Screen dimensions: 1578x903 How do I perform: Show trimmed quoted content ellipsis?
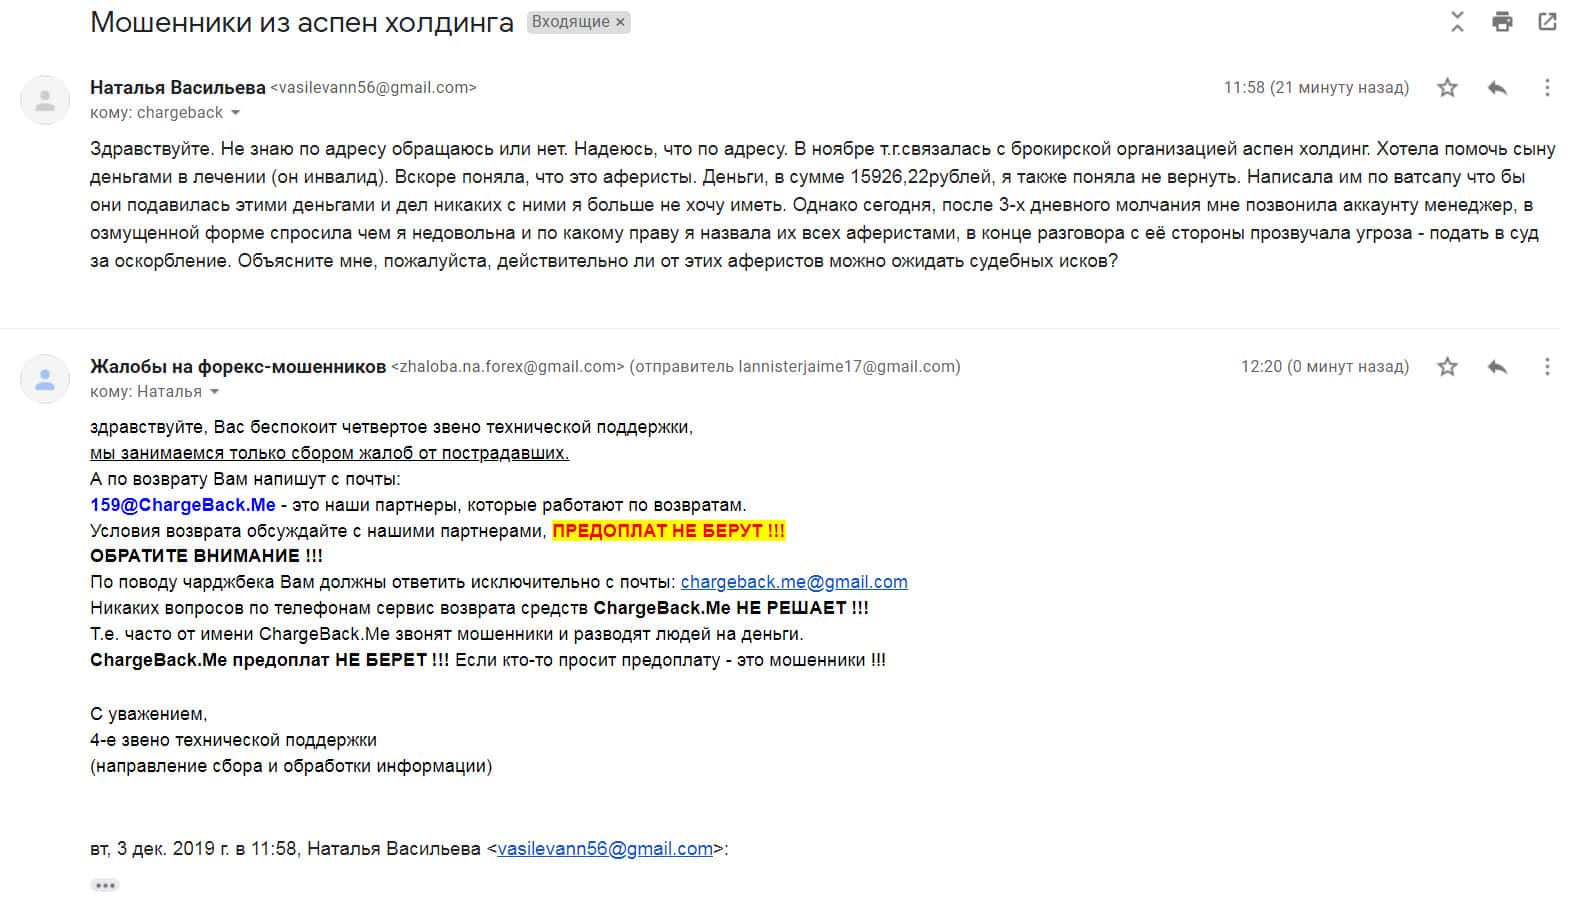105,885
